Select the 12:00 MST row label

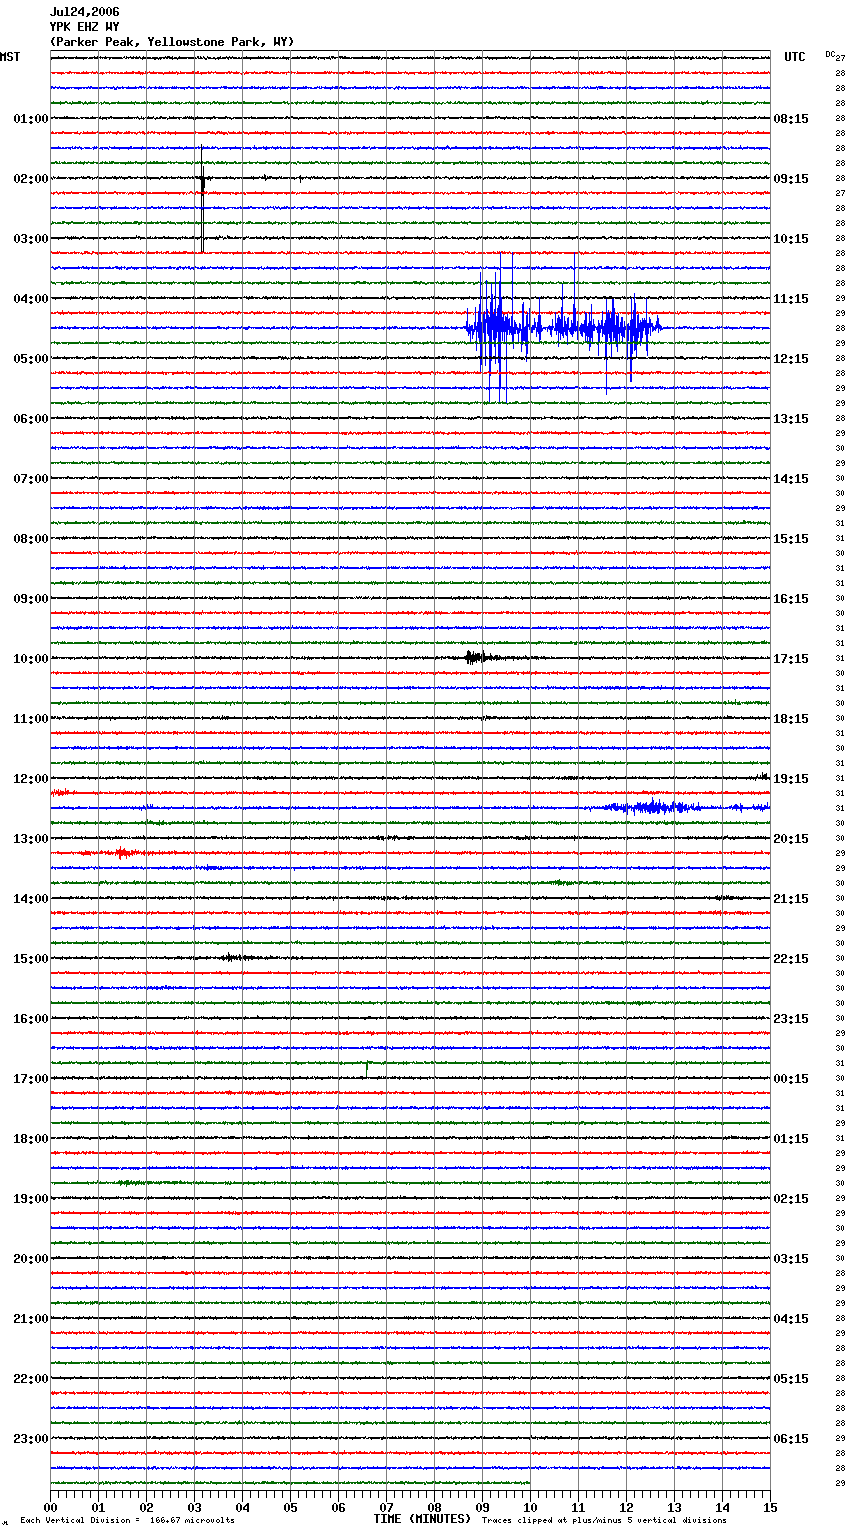tap(30, 779)
